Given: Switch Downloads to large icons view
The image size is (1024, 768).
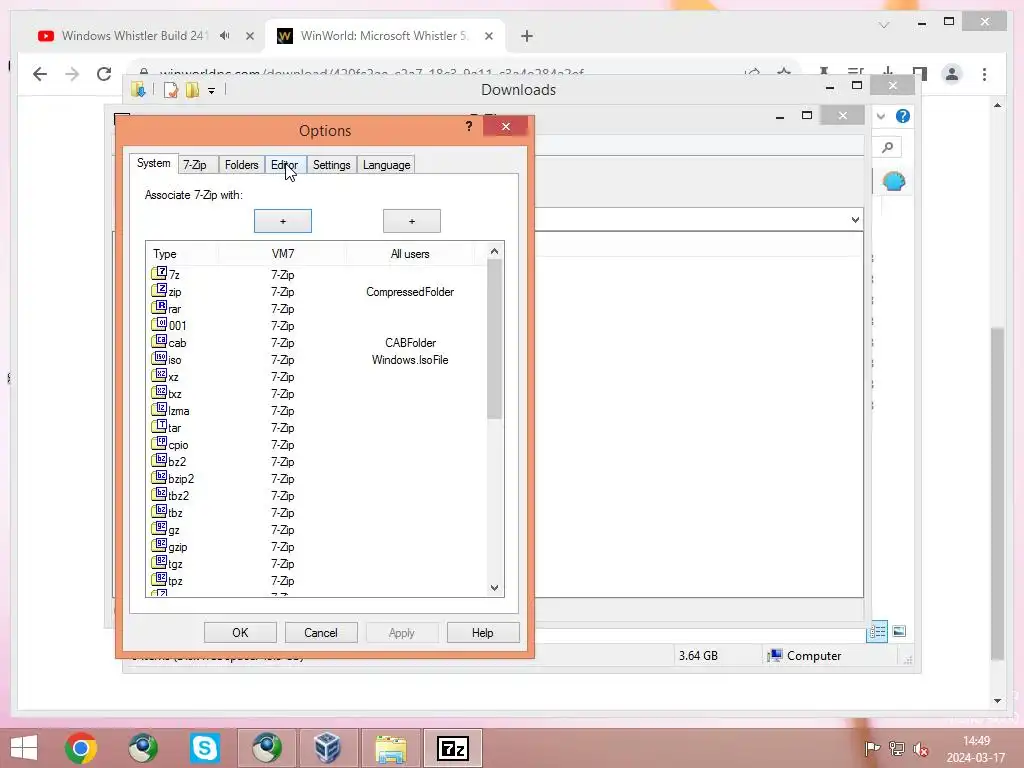Looking at the screenshot, I should click(x=899, y=631).
